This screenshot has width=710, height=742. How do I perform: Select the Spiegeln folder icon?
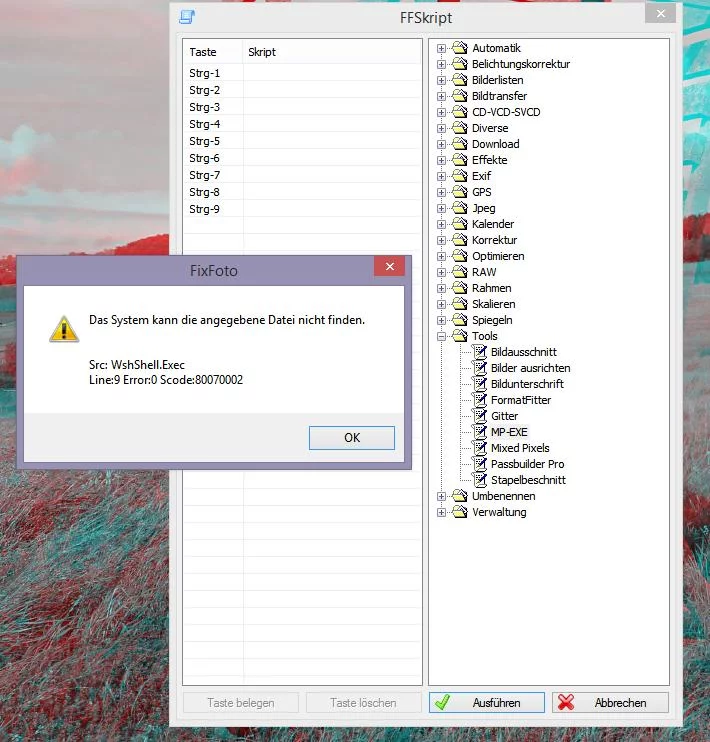point(460,320)
